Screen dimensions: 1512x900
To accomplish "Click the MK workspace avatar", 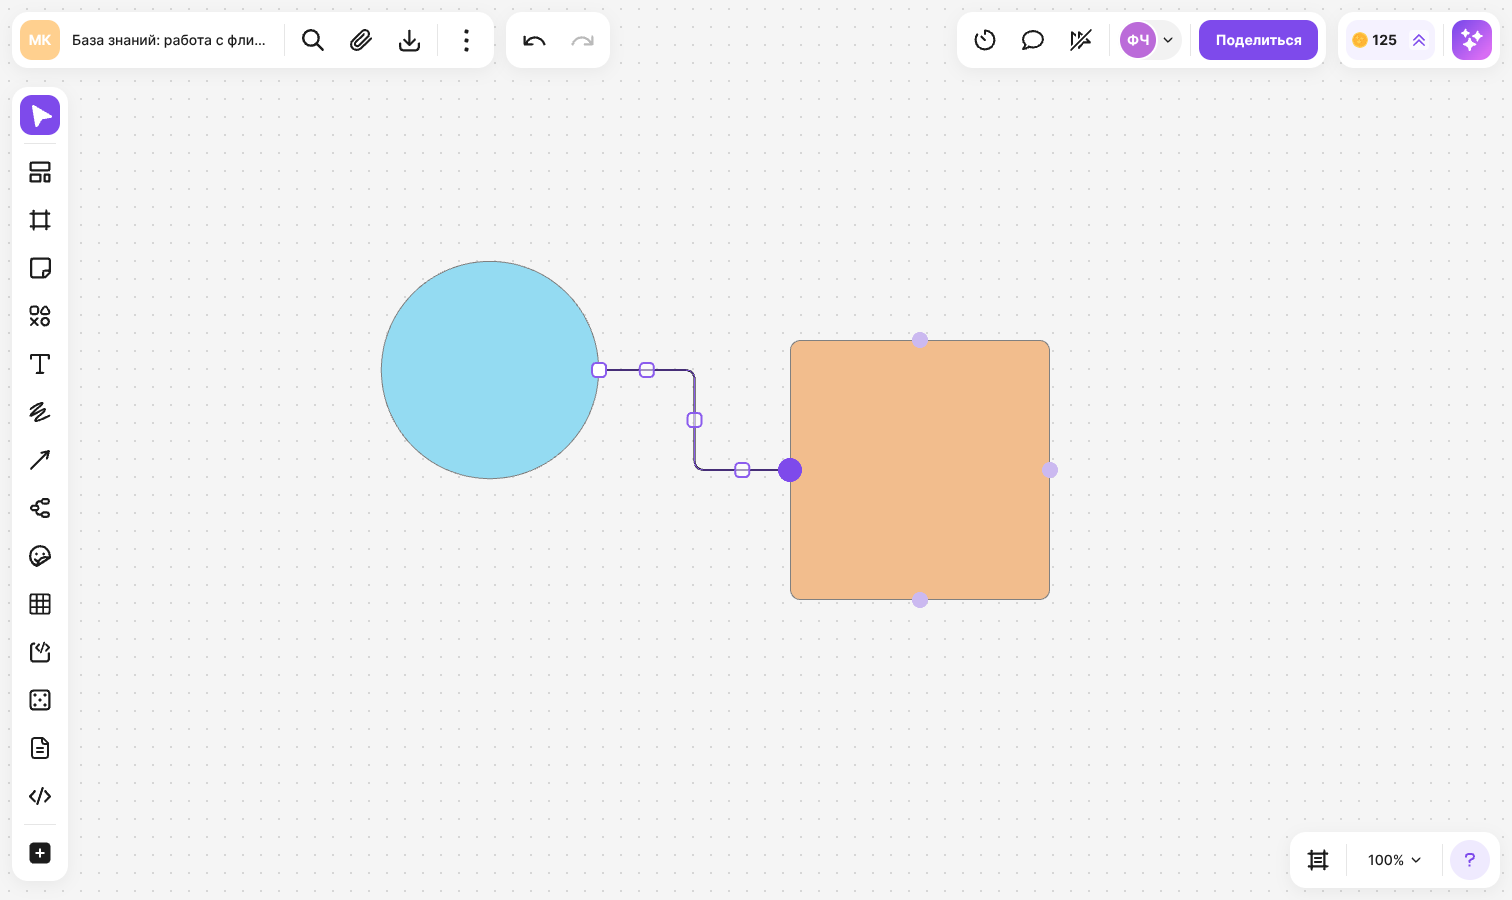I will pyautogui.click(x=40, y=40).
